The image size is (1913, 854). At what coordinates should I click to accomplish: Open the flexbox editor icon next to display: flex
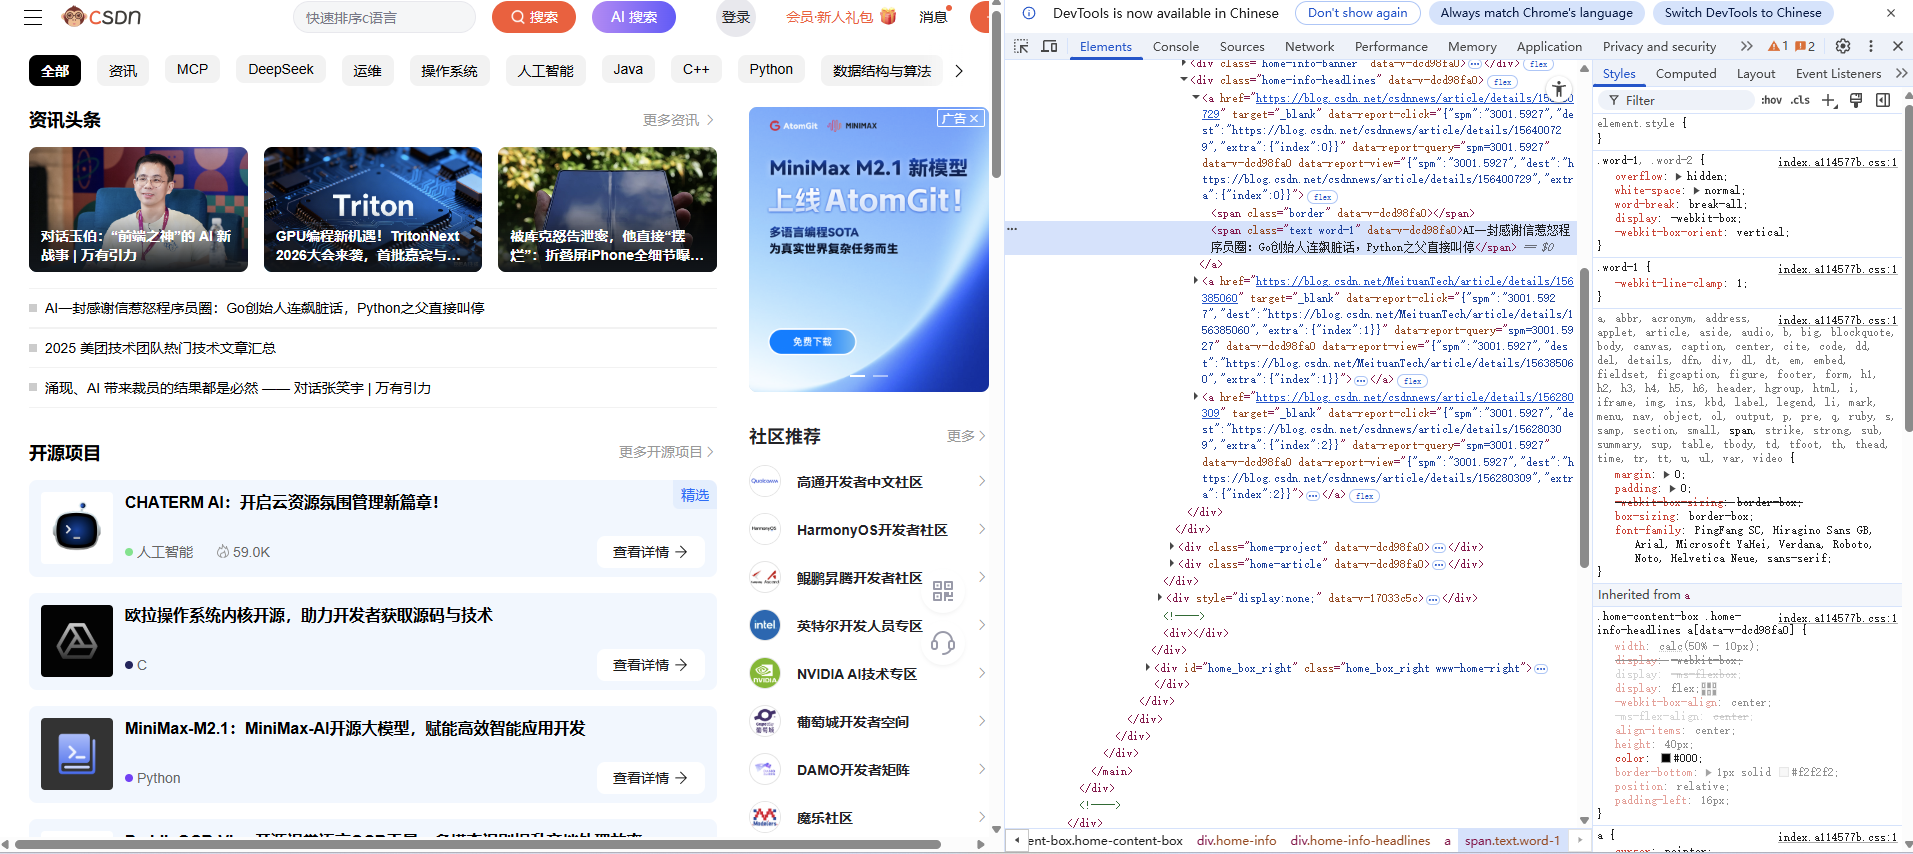coord(1709,689)
